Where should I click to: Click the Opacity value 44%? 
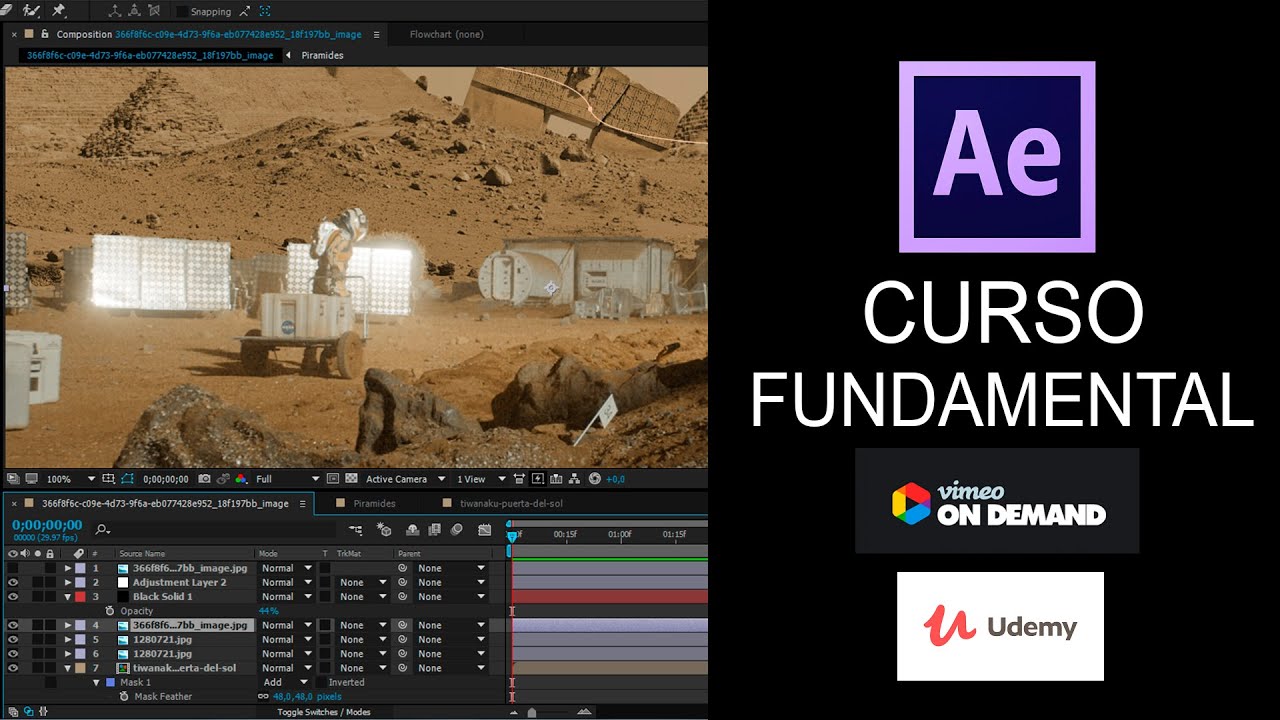268,611
